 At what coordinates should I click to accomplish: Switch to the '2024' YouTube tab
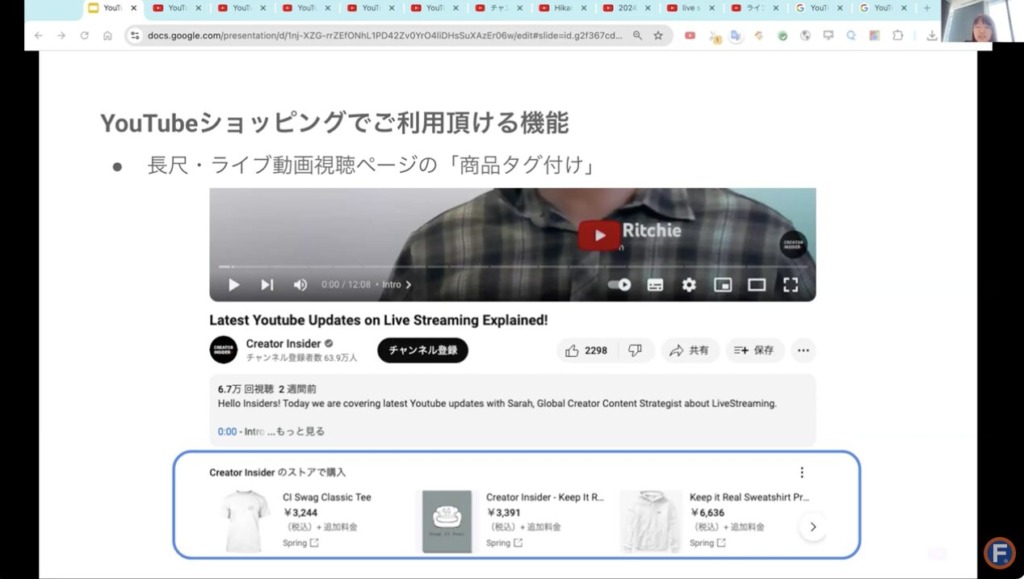(627, 8)
